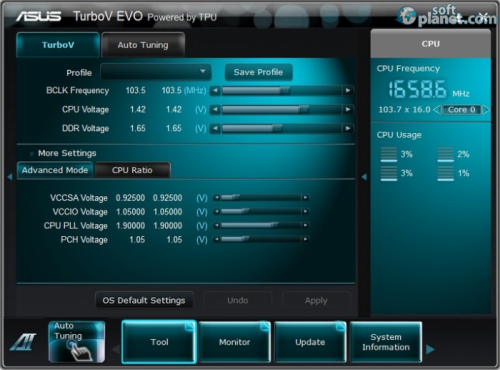Switch to the Auto Tuning tab

coord(143,45)
